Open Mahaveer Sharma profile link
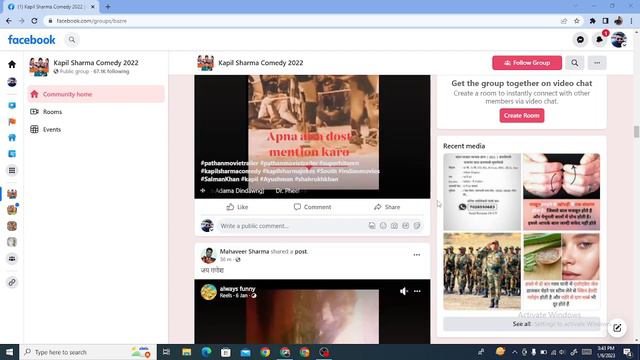640x360 pixels. (x=244, y=251)
